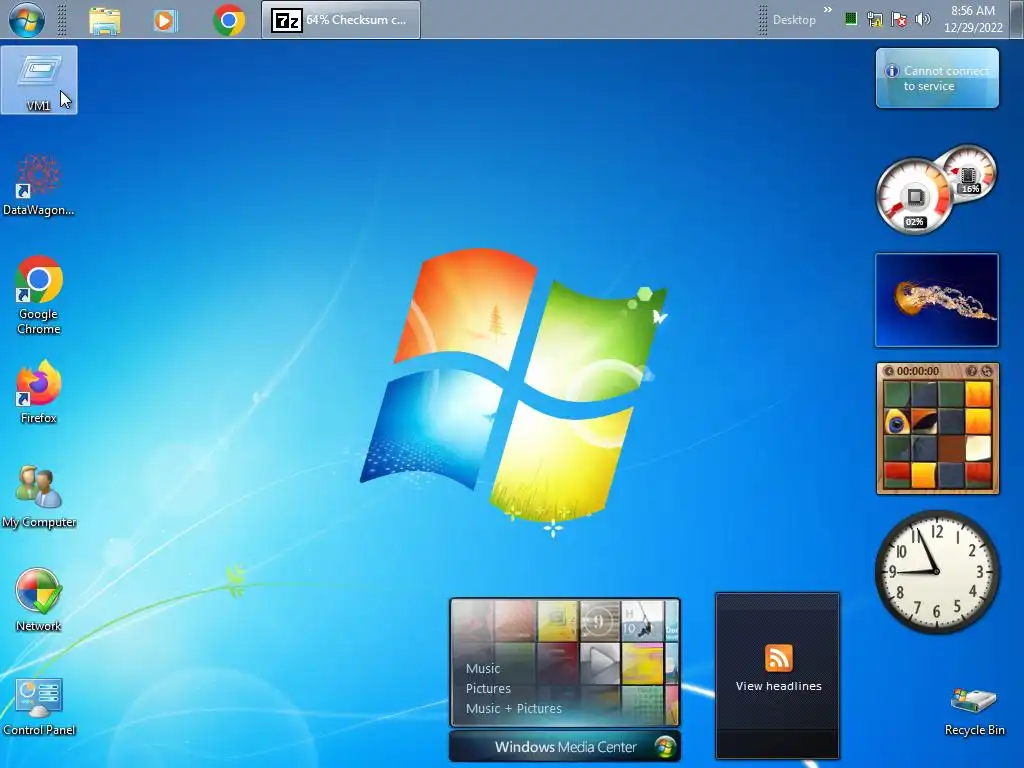Select the My Computer desktop icon

tap(39, 496)
